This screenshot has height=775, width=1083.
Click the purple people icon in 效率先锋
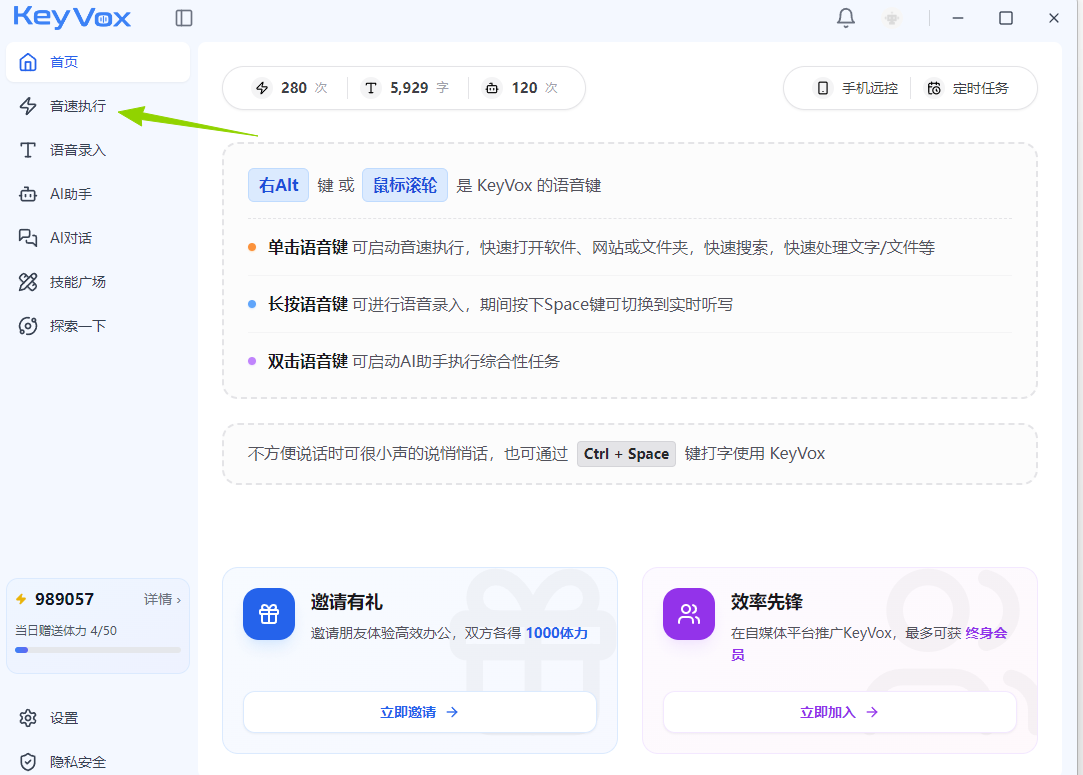(689, 614)
